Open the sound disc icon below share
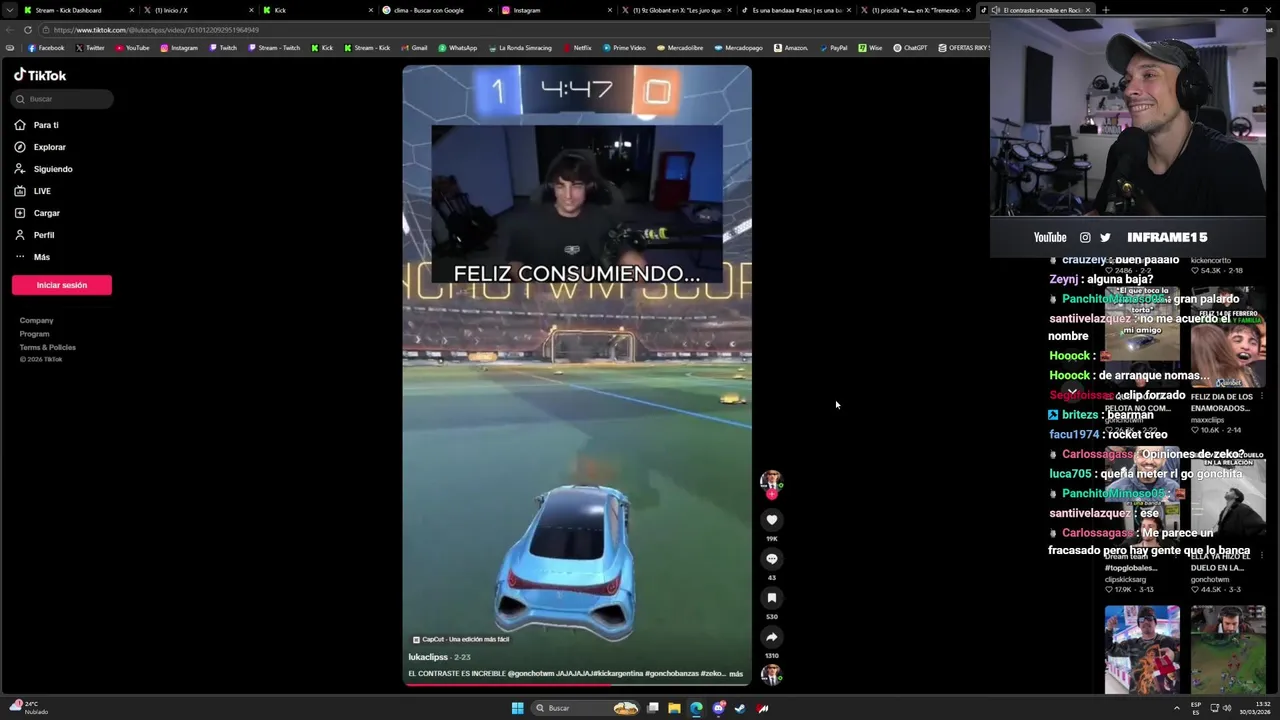Screen dimensions: 1280x720 (770, 675)
